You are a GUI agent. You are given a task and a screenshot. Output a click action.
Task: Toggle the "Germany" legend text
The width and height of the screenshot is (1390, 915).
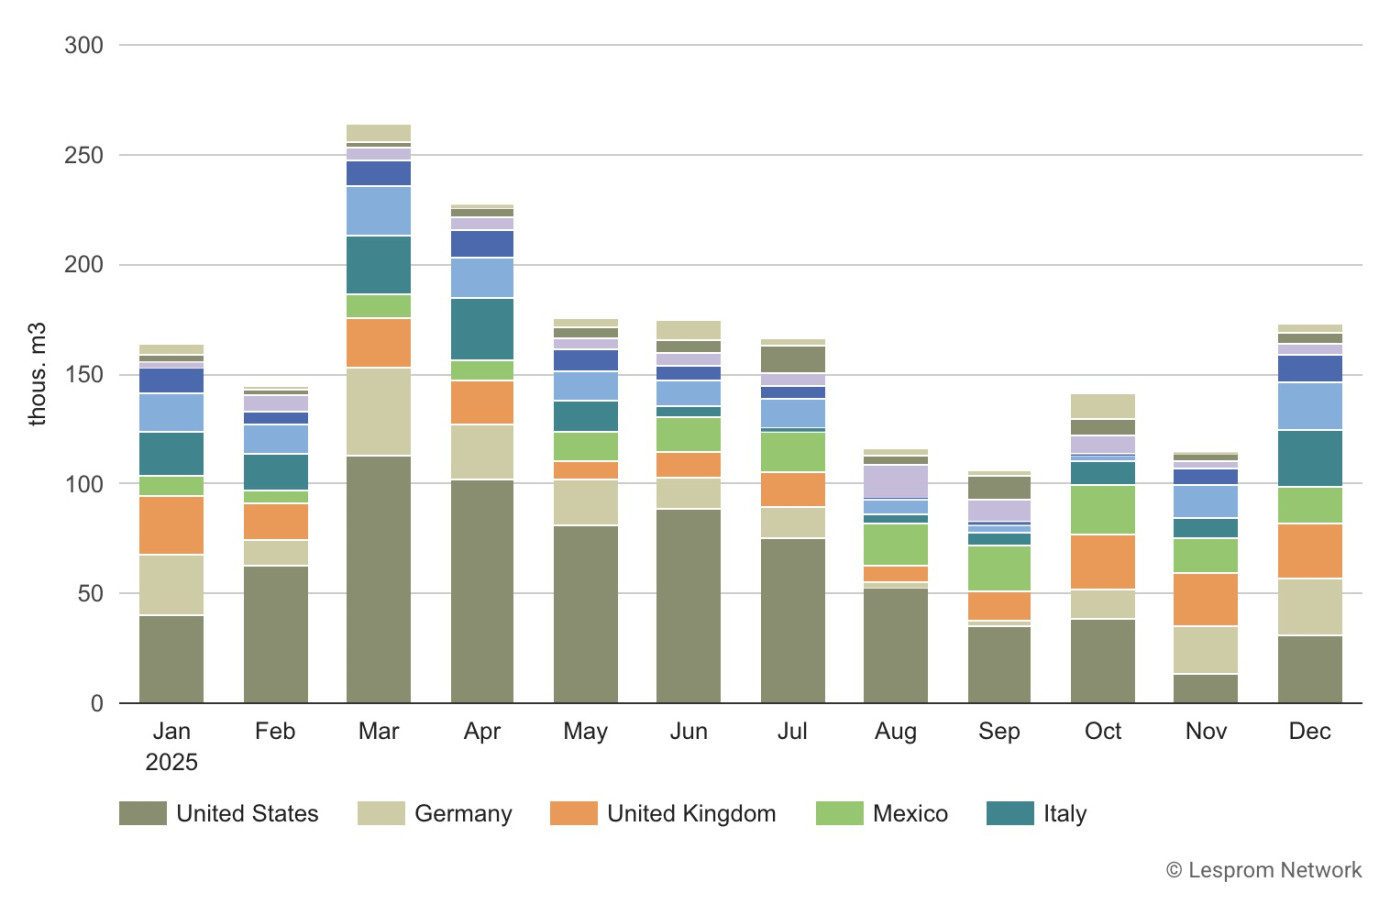(x=463, y=813)
